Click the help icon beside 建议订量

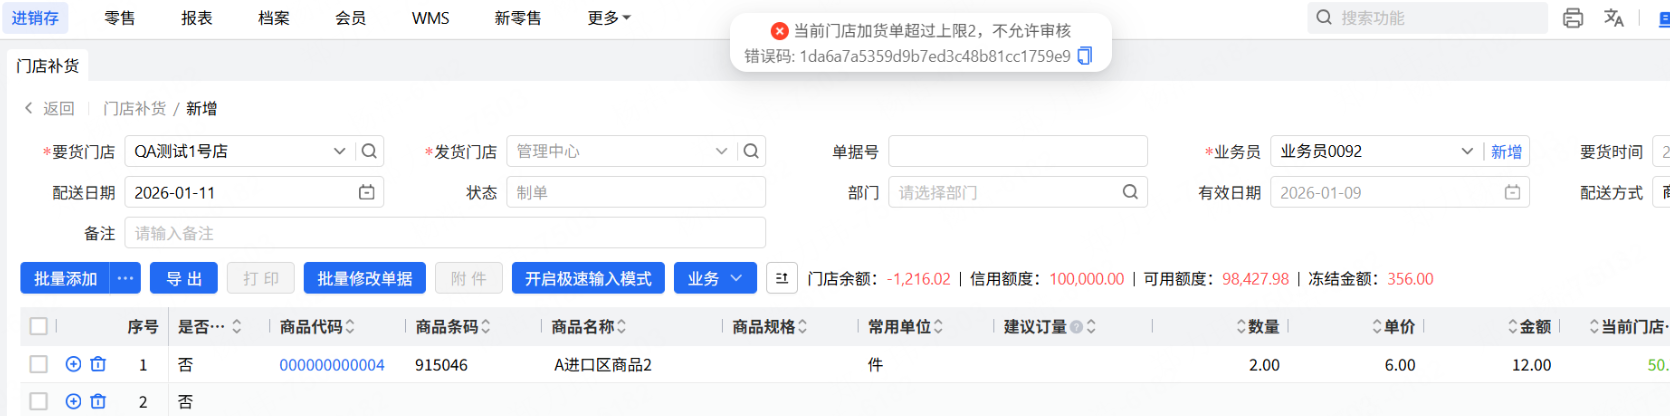(x=1076, y=326)
